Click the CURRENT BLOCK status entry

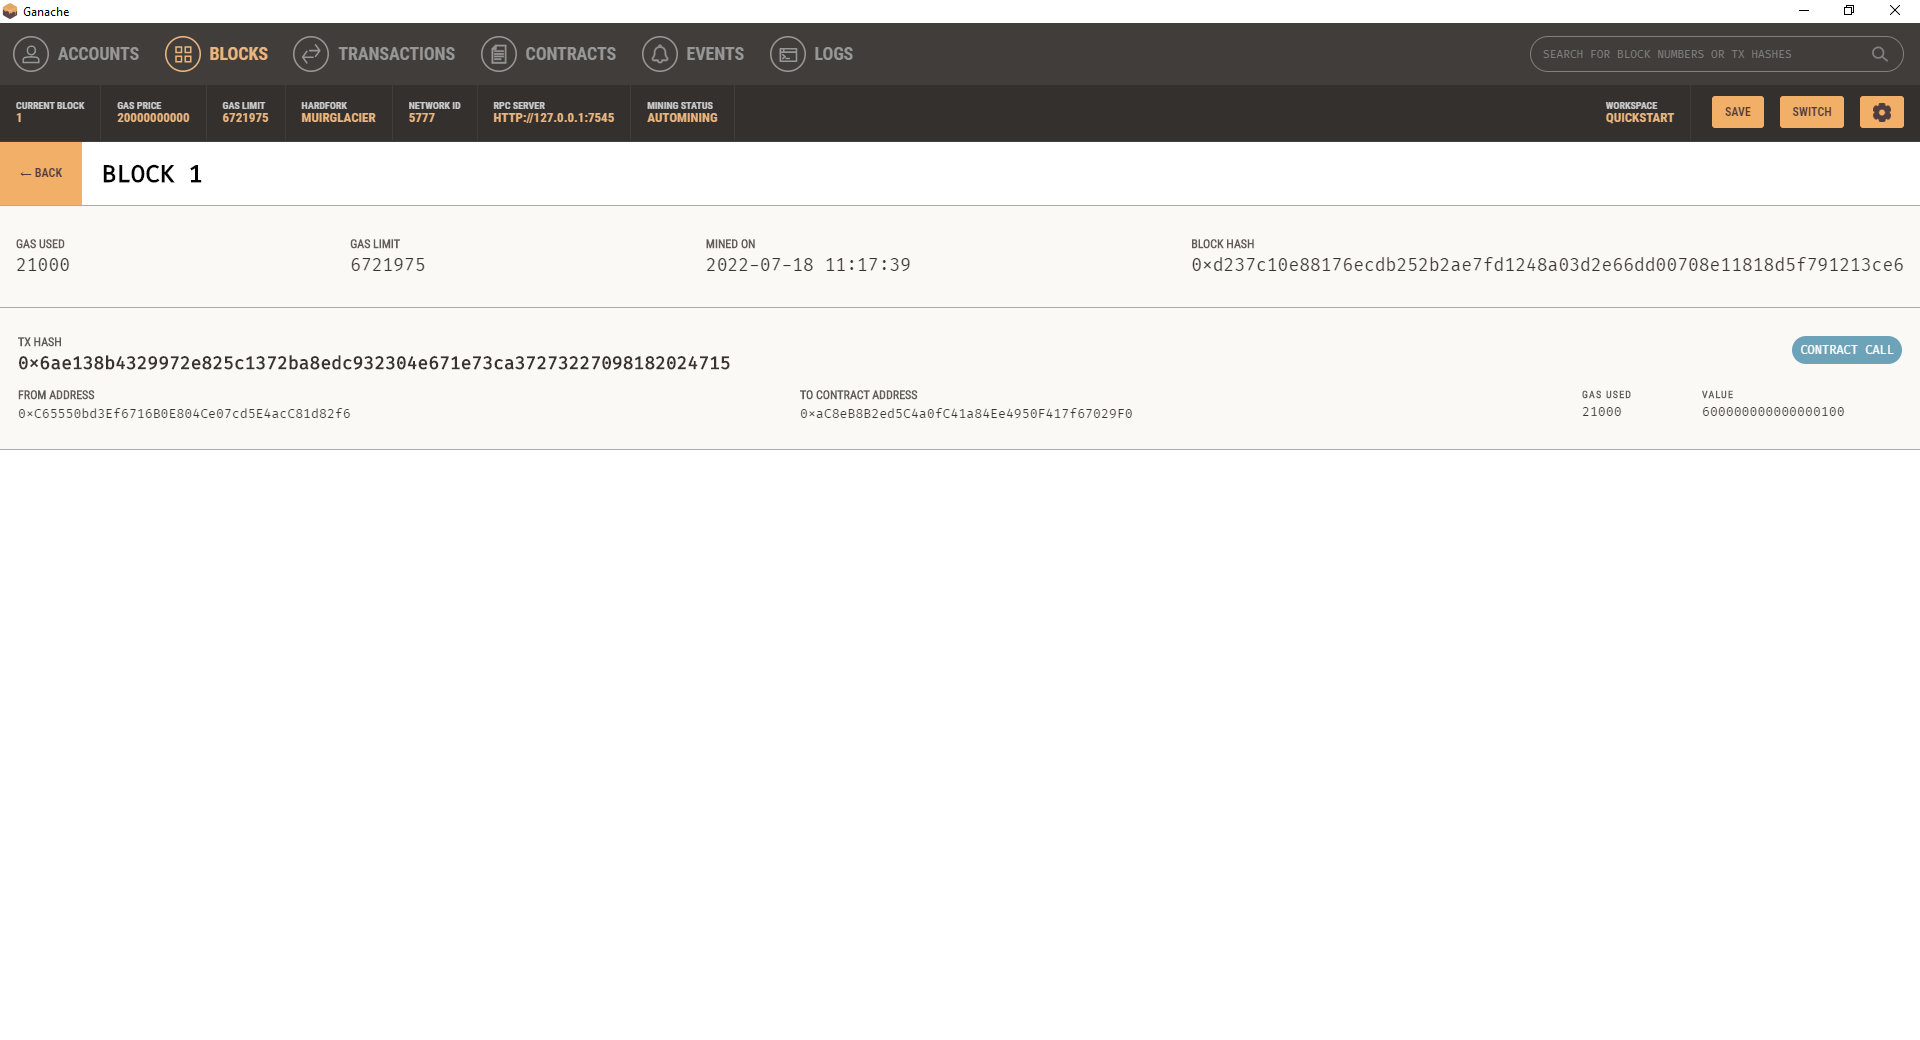coord(50,112)
